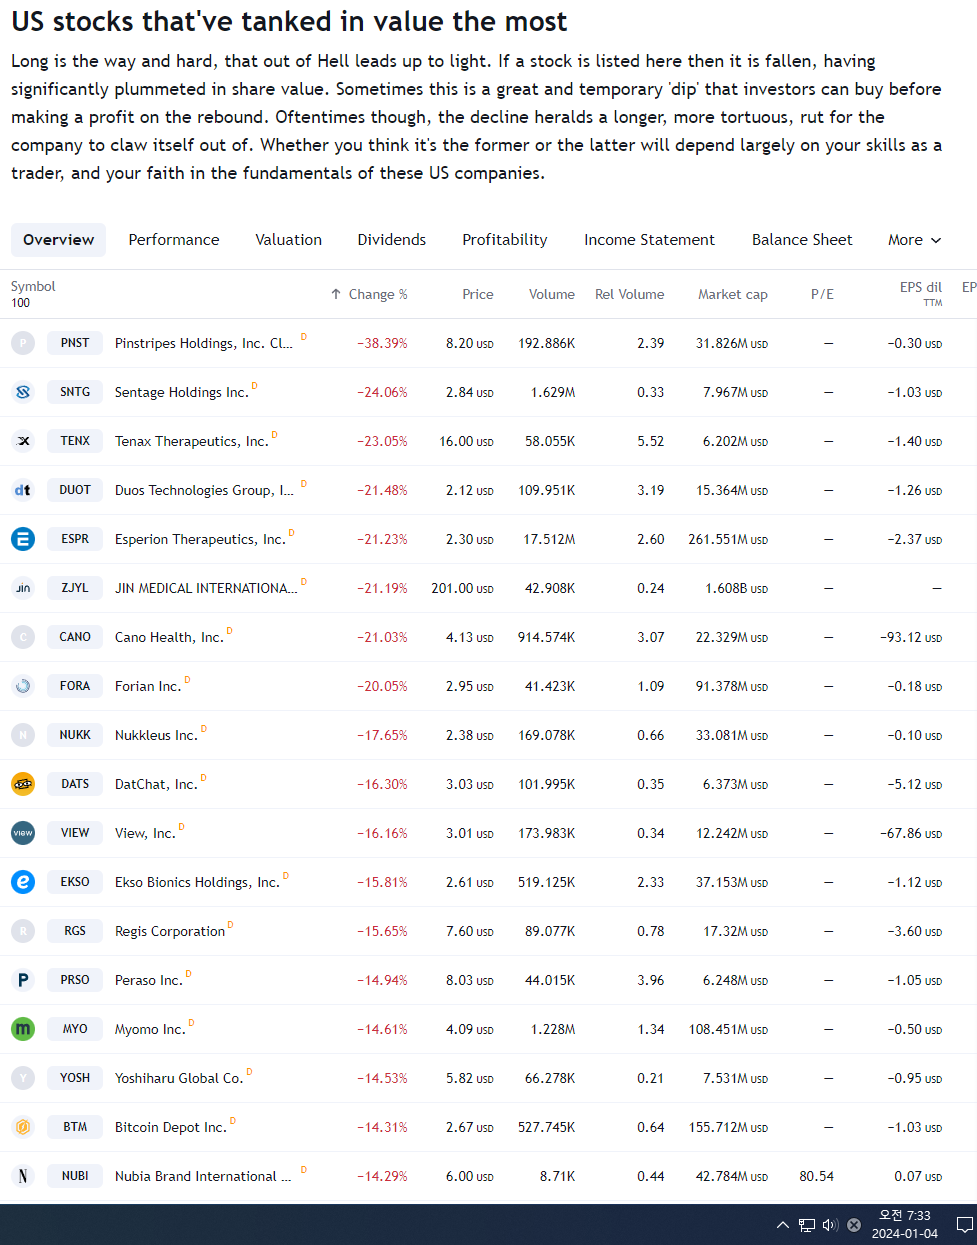Click the DatChat DATS logo icon
The height and width of the screenshot is (1245, 977).
point(23,784)
